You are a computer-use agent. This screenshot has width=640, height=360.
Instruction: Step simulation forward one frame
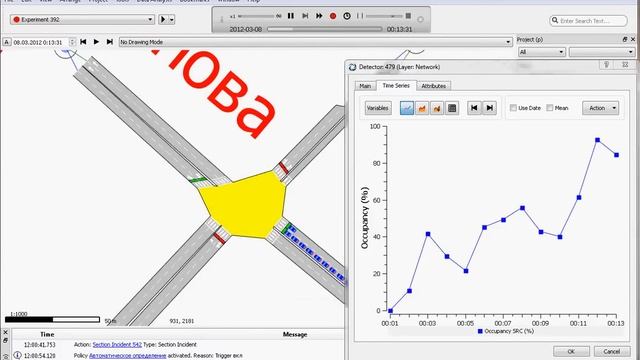tap(305, 16)
